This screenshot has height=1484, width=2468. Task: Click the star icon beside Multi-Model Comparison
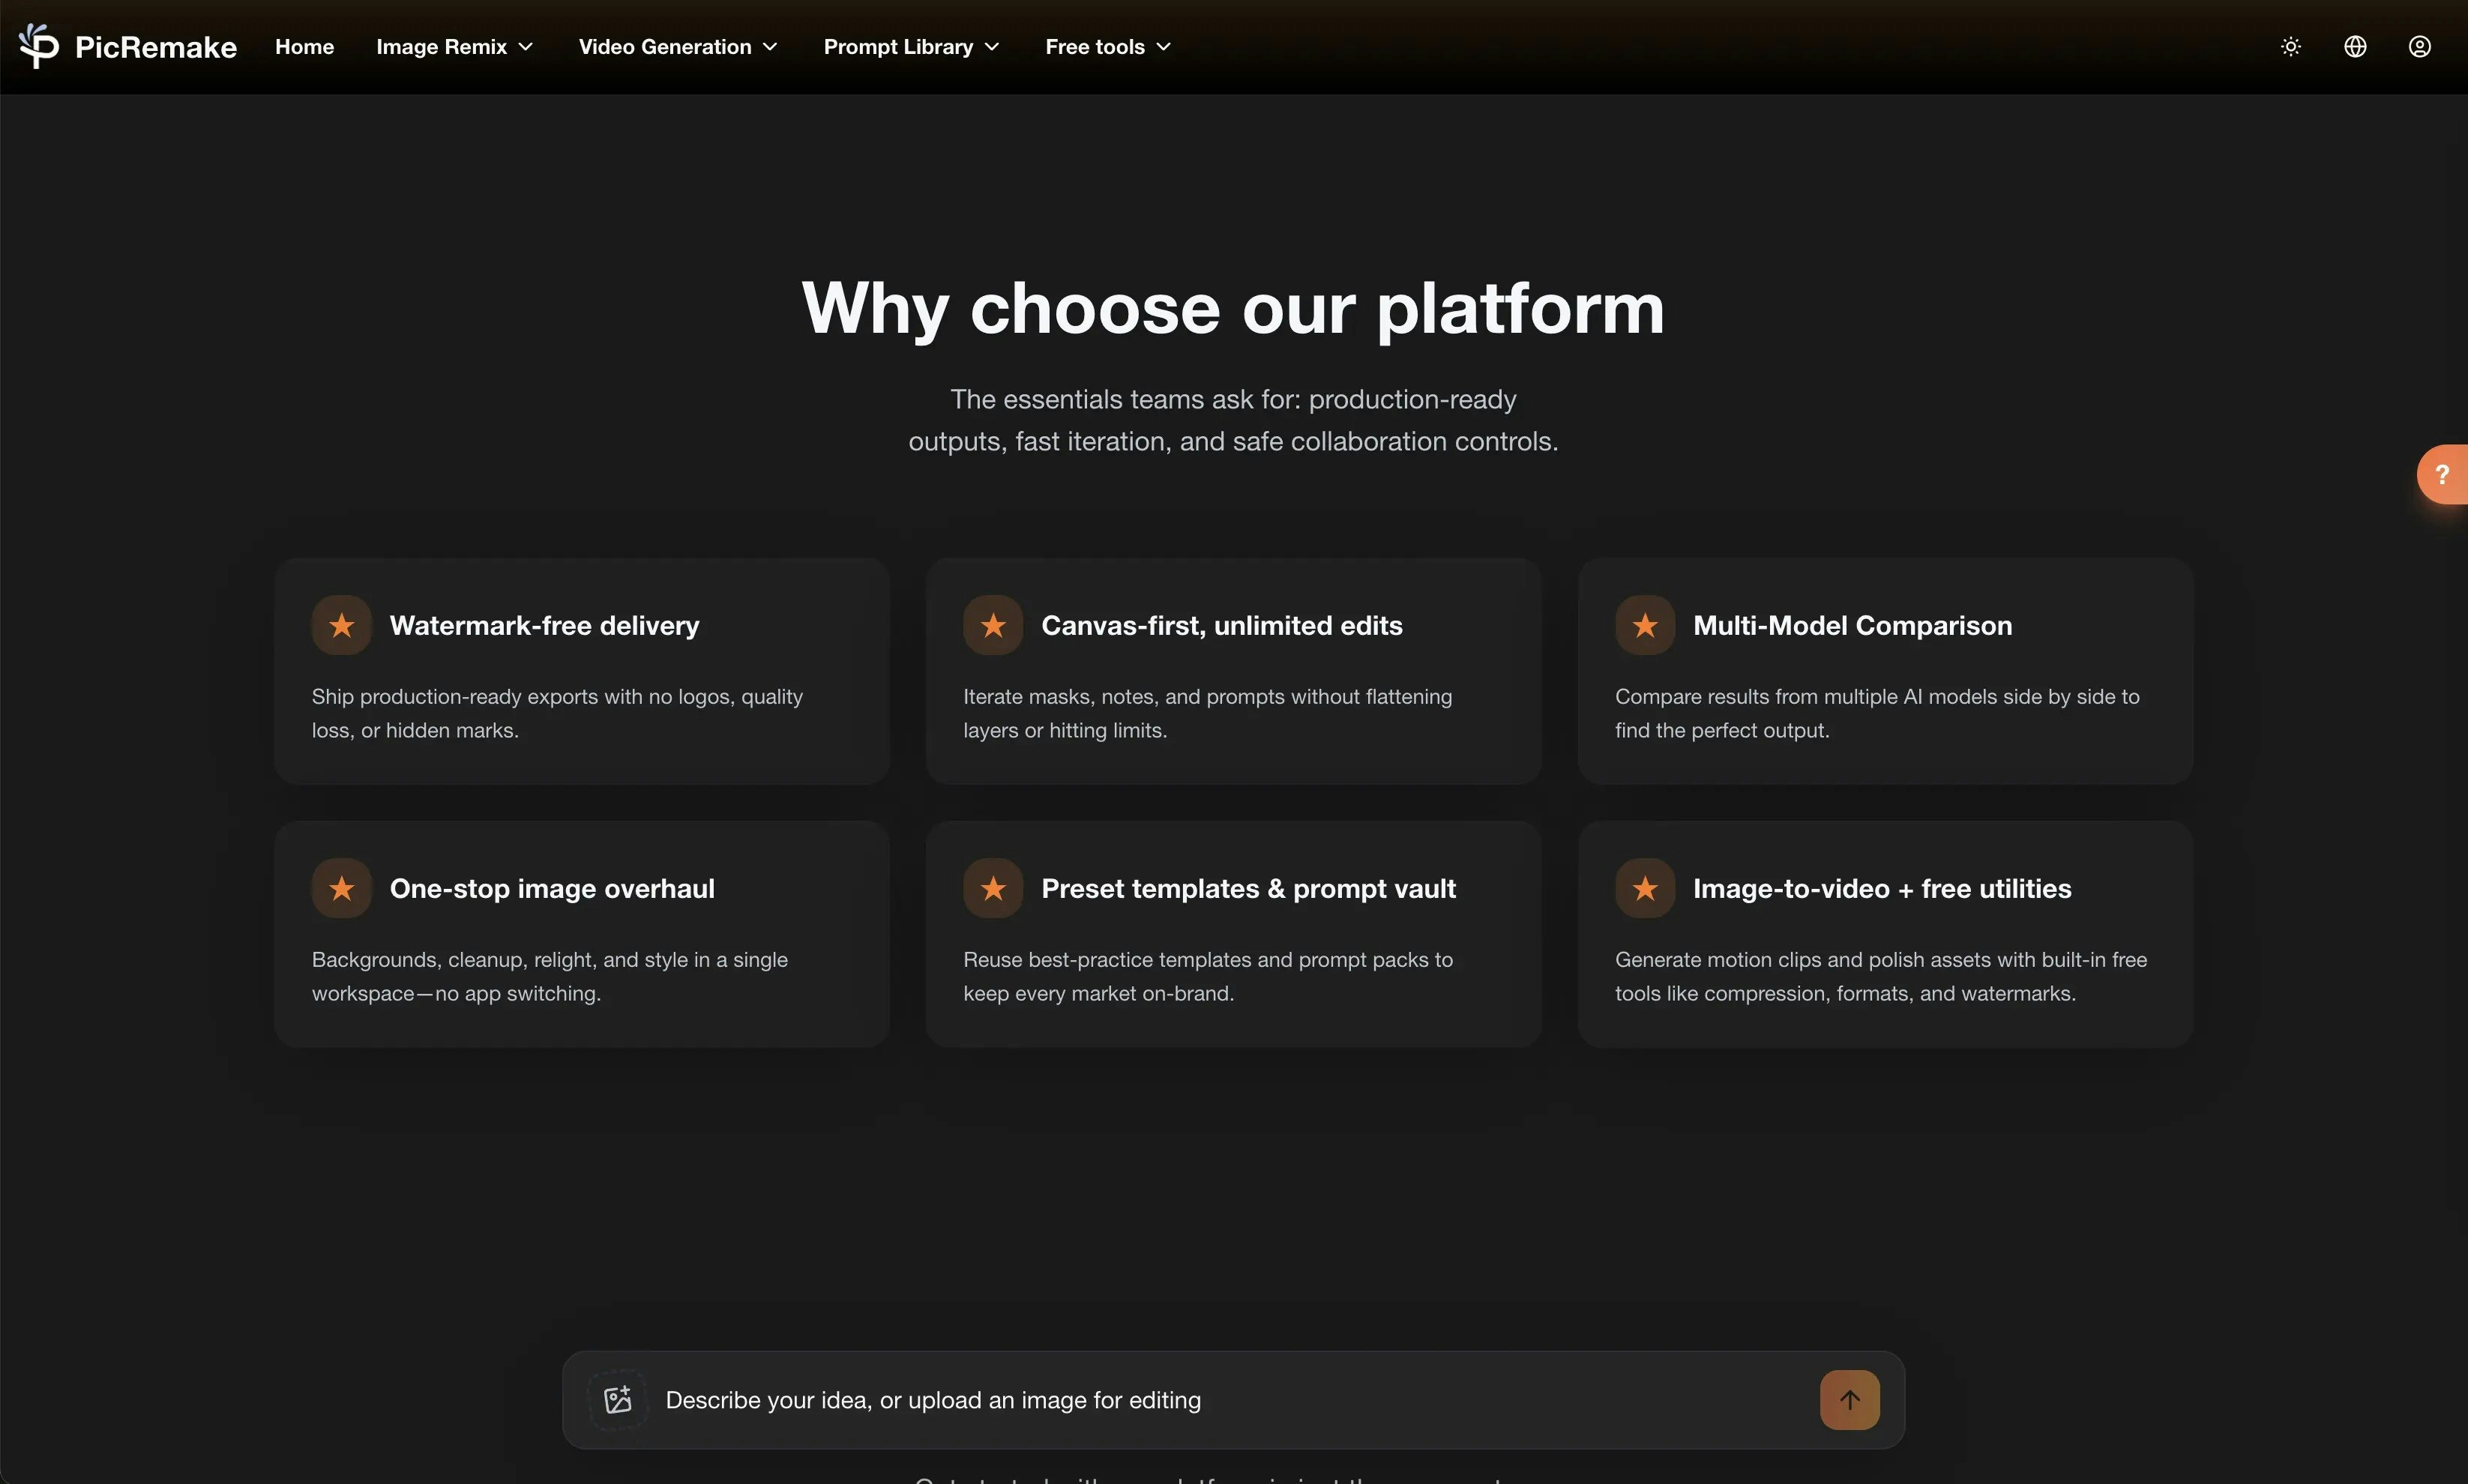tap(1645, 625)
